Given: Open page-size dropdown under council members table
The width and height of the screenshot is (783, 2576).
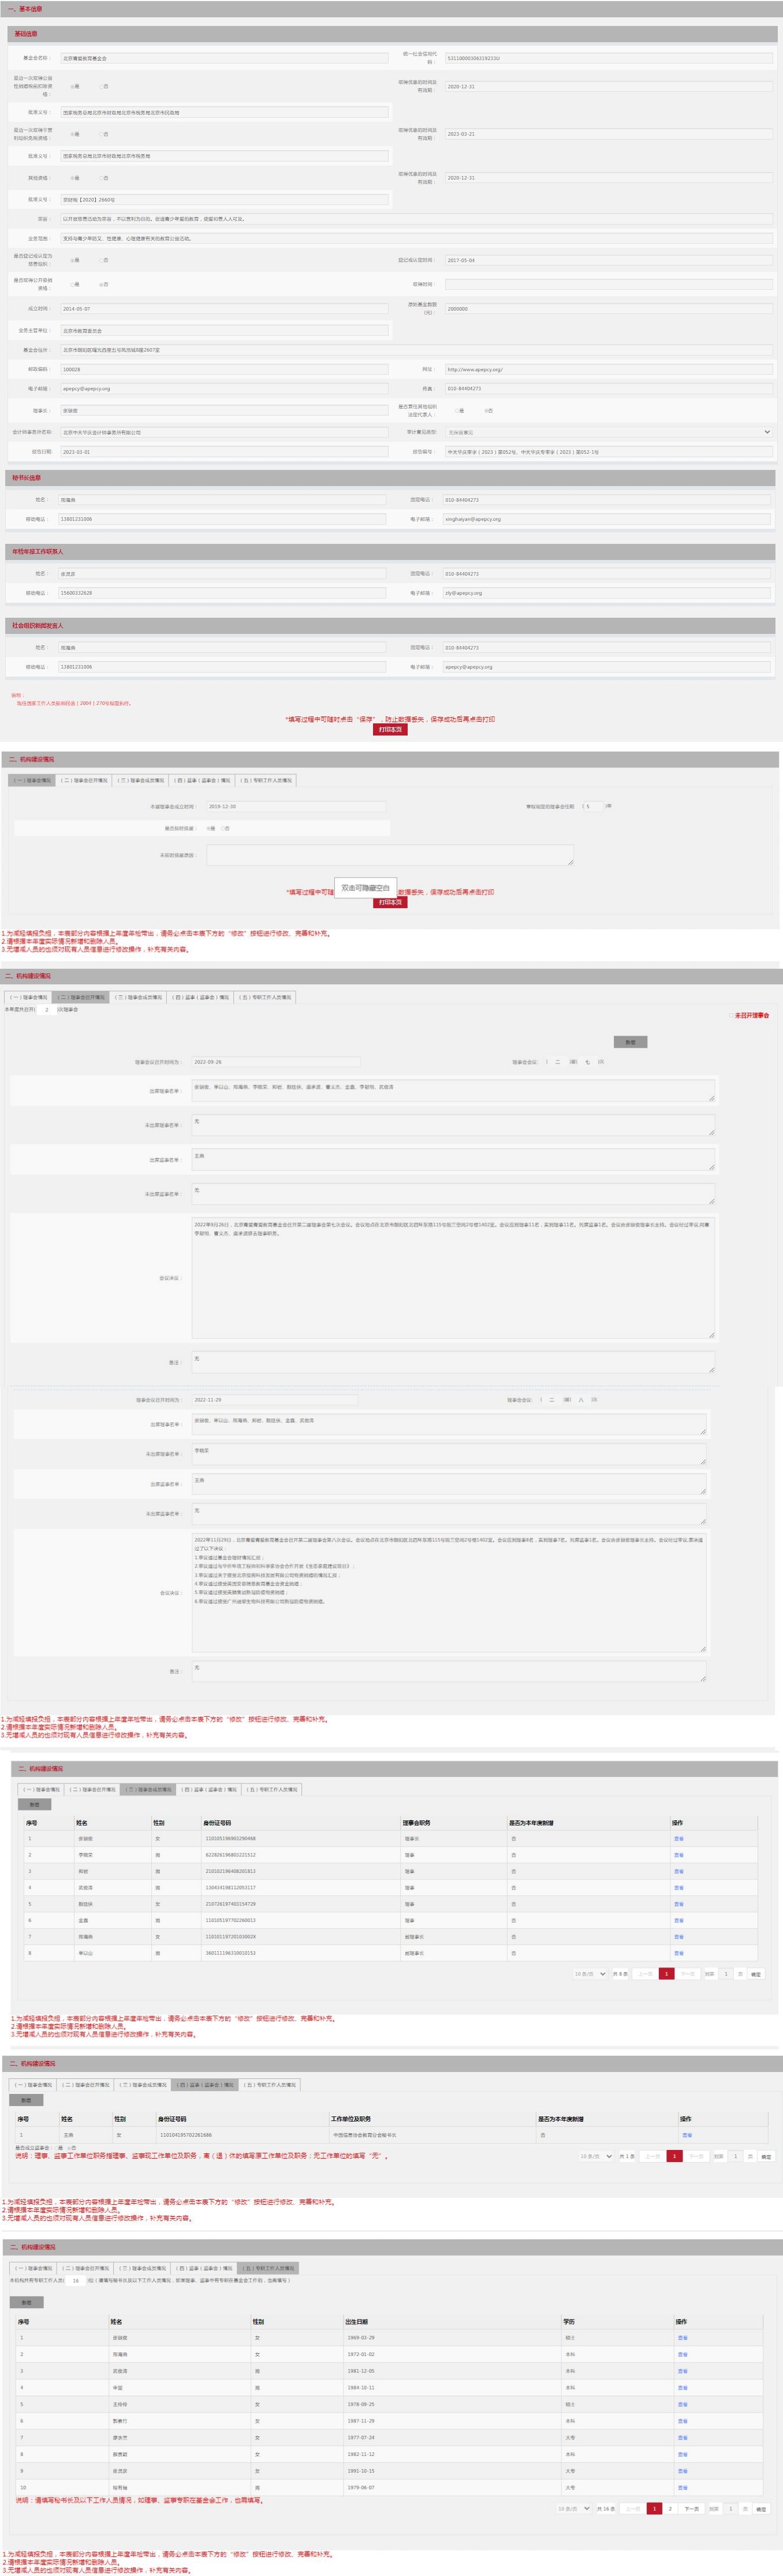Looking at the screenshot, I should coord(590,1974).
